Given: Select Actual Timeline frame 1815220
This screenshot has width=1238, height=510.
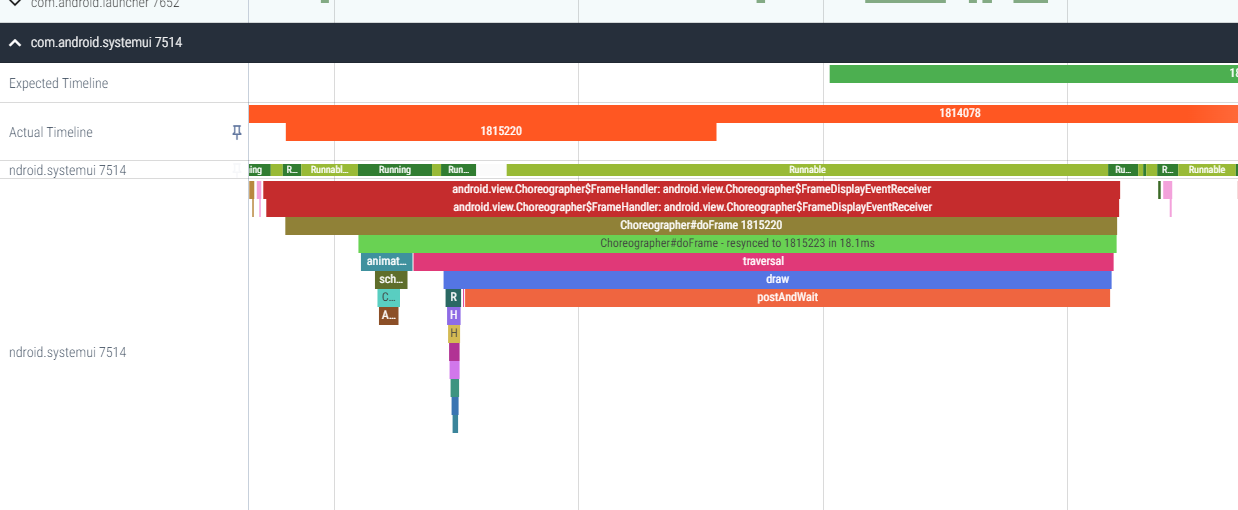Looking at the screenshot, I should (501, 131).
